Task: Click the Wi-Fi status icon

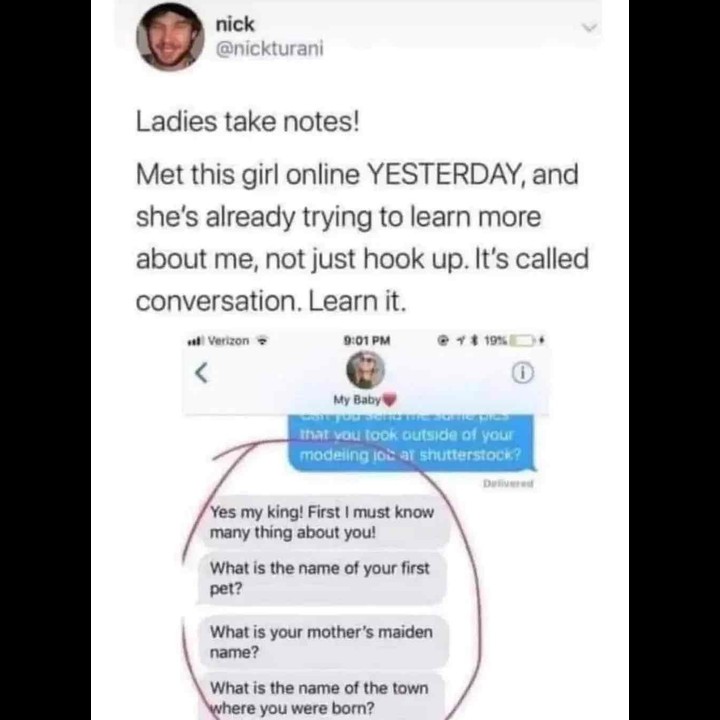Action: pos(263,342)
